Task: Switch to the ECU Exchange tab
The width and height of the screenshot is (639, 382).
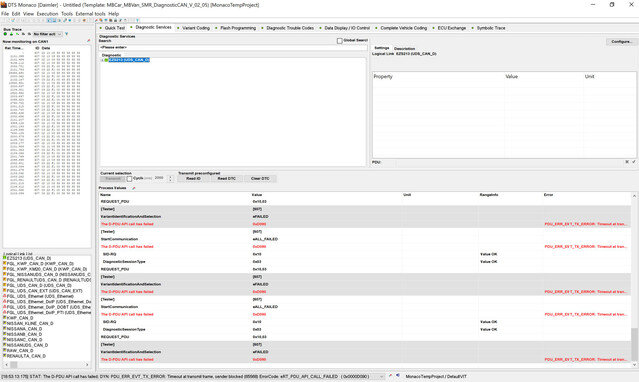Action: 452,28
